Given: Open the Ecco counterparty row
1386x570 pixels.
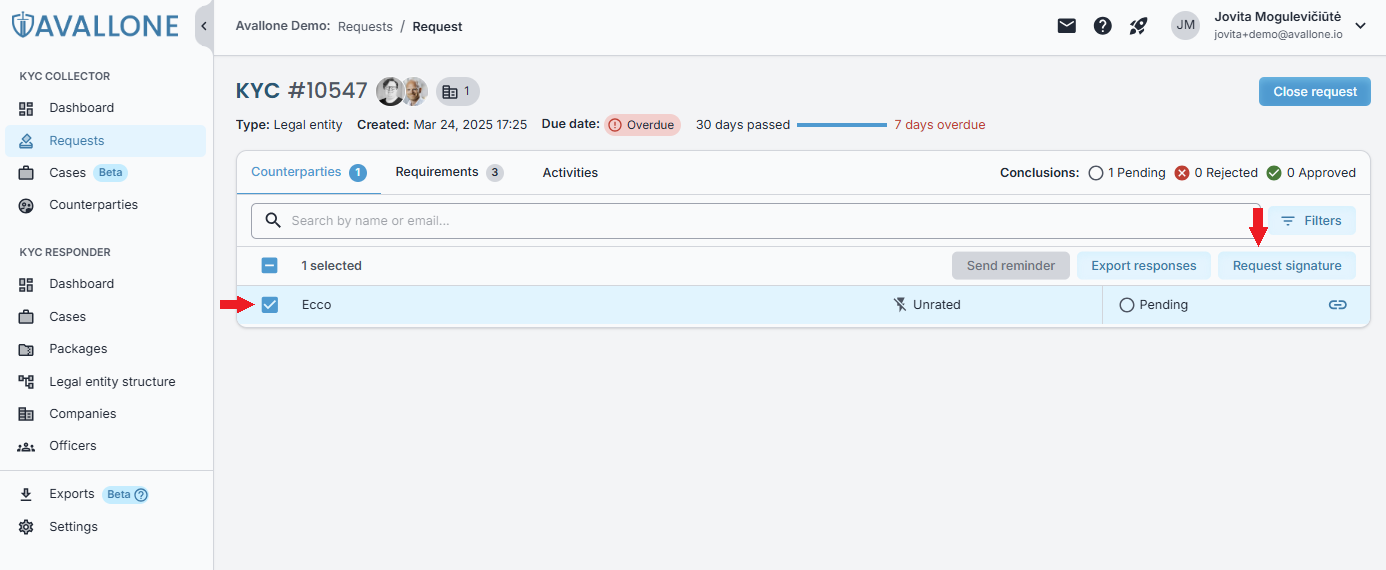Looking at the screenshot, I should pos(803,305).
